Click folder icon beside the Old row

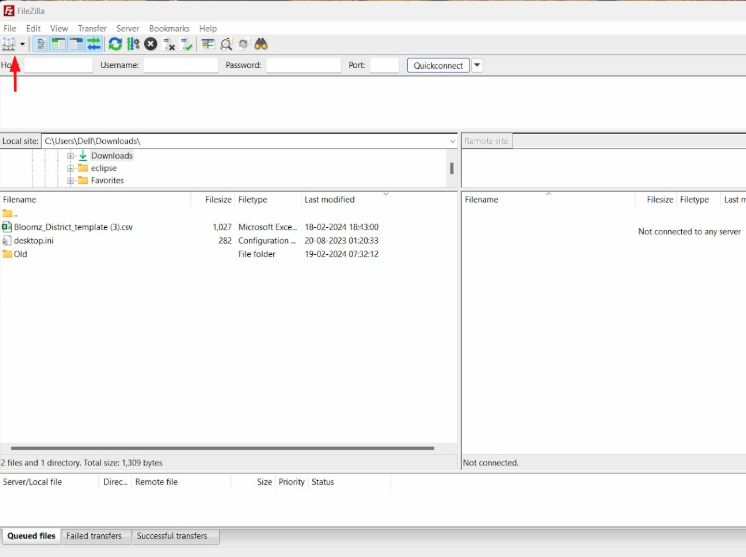pos(7,254)
